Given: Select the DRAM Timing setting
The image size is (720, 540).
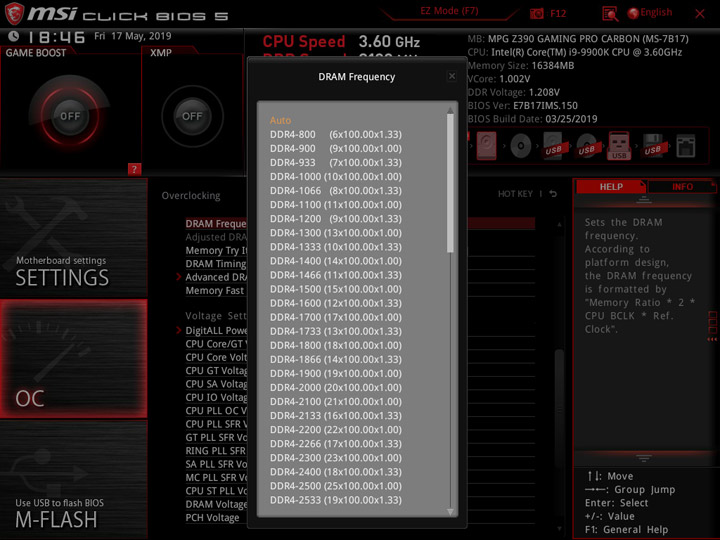Looking at the screenshot, I should (216, 264).
